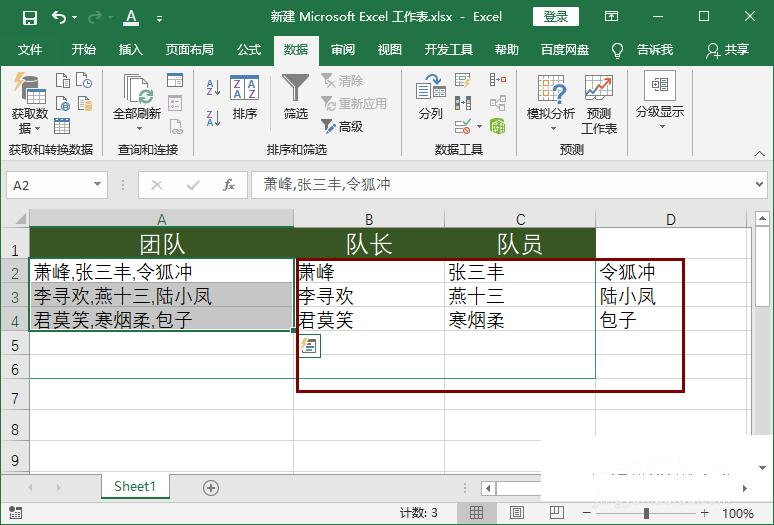Click the Data Validation icon

(x=463, y=126)
